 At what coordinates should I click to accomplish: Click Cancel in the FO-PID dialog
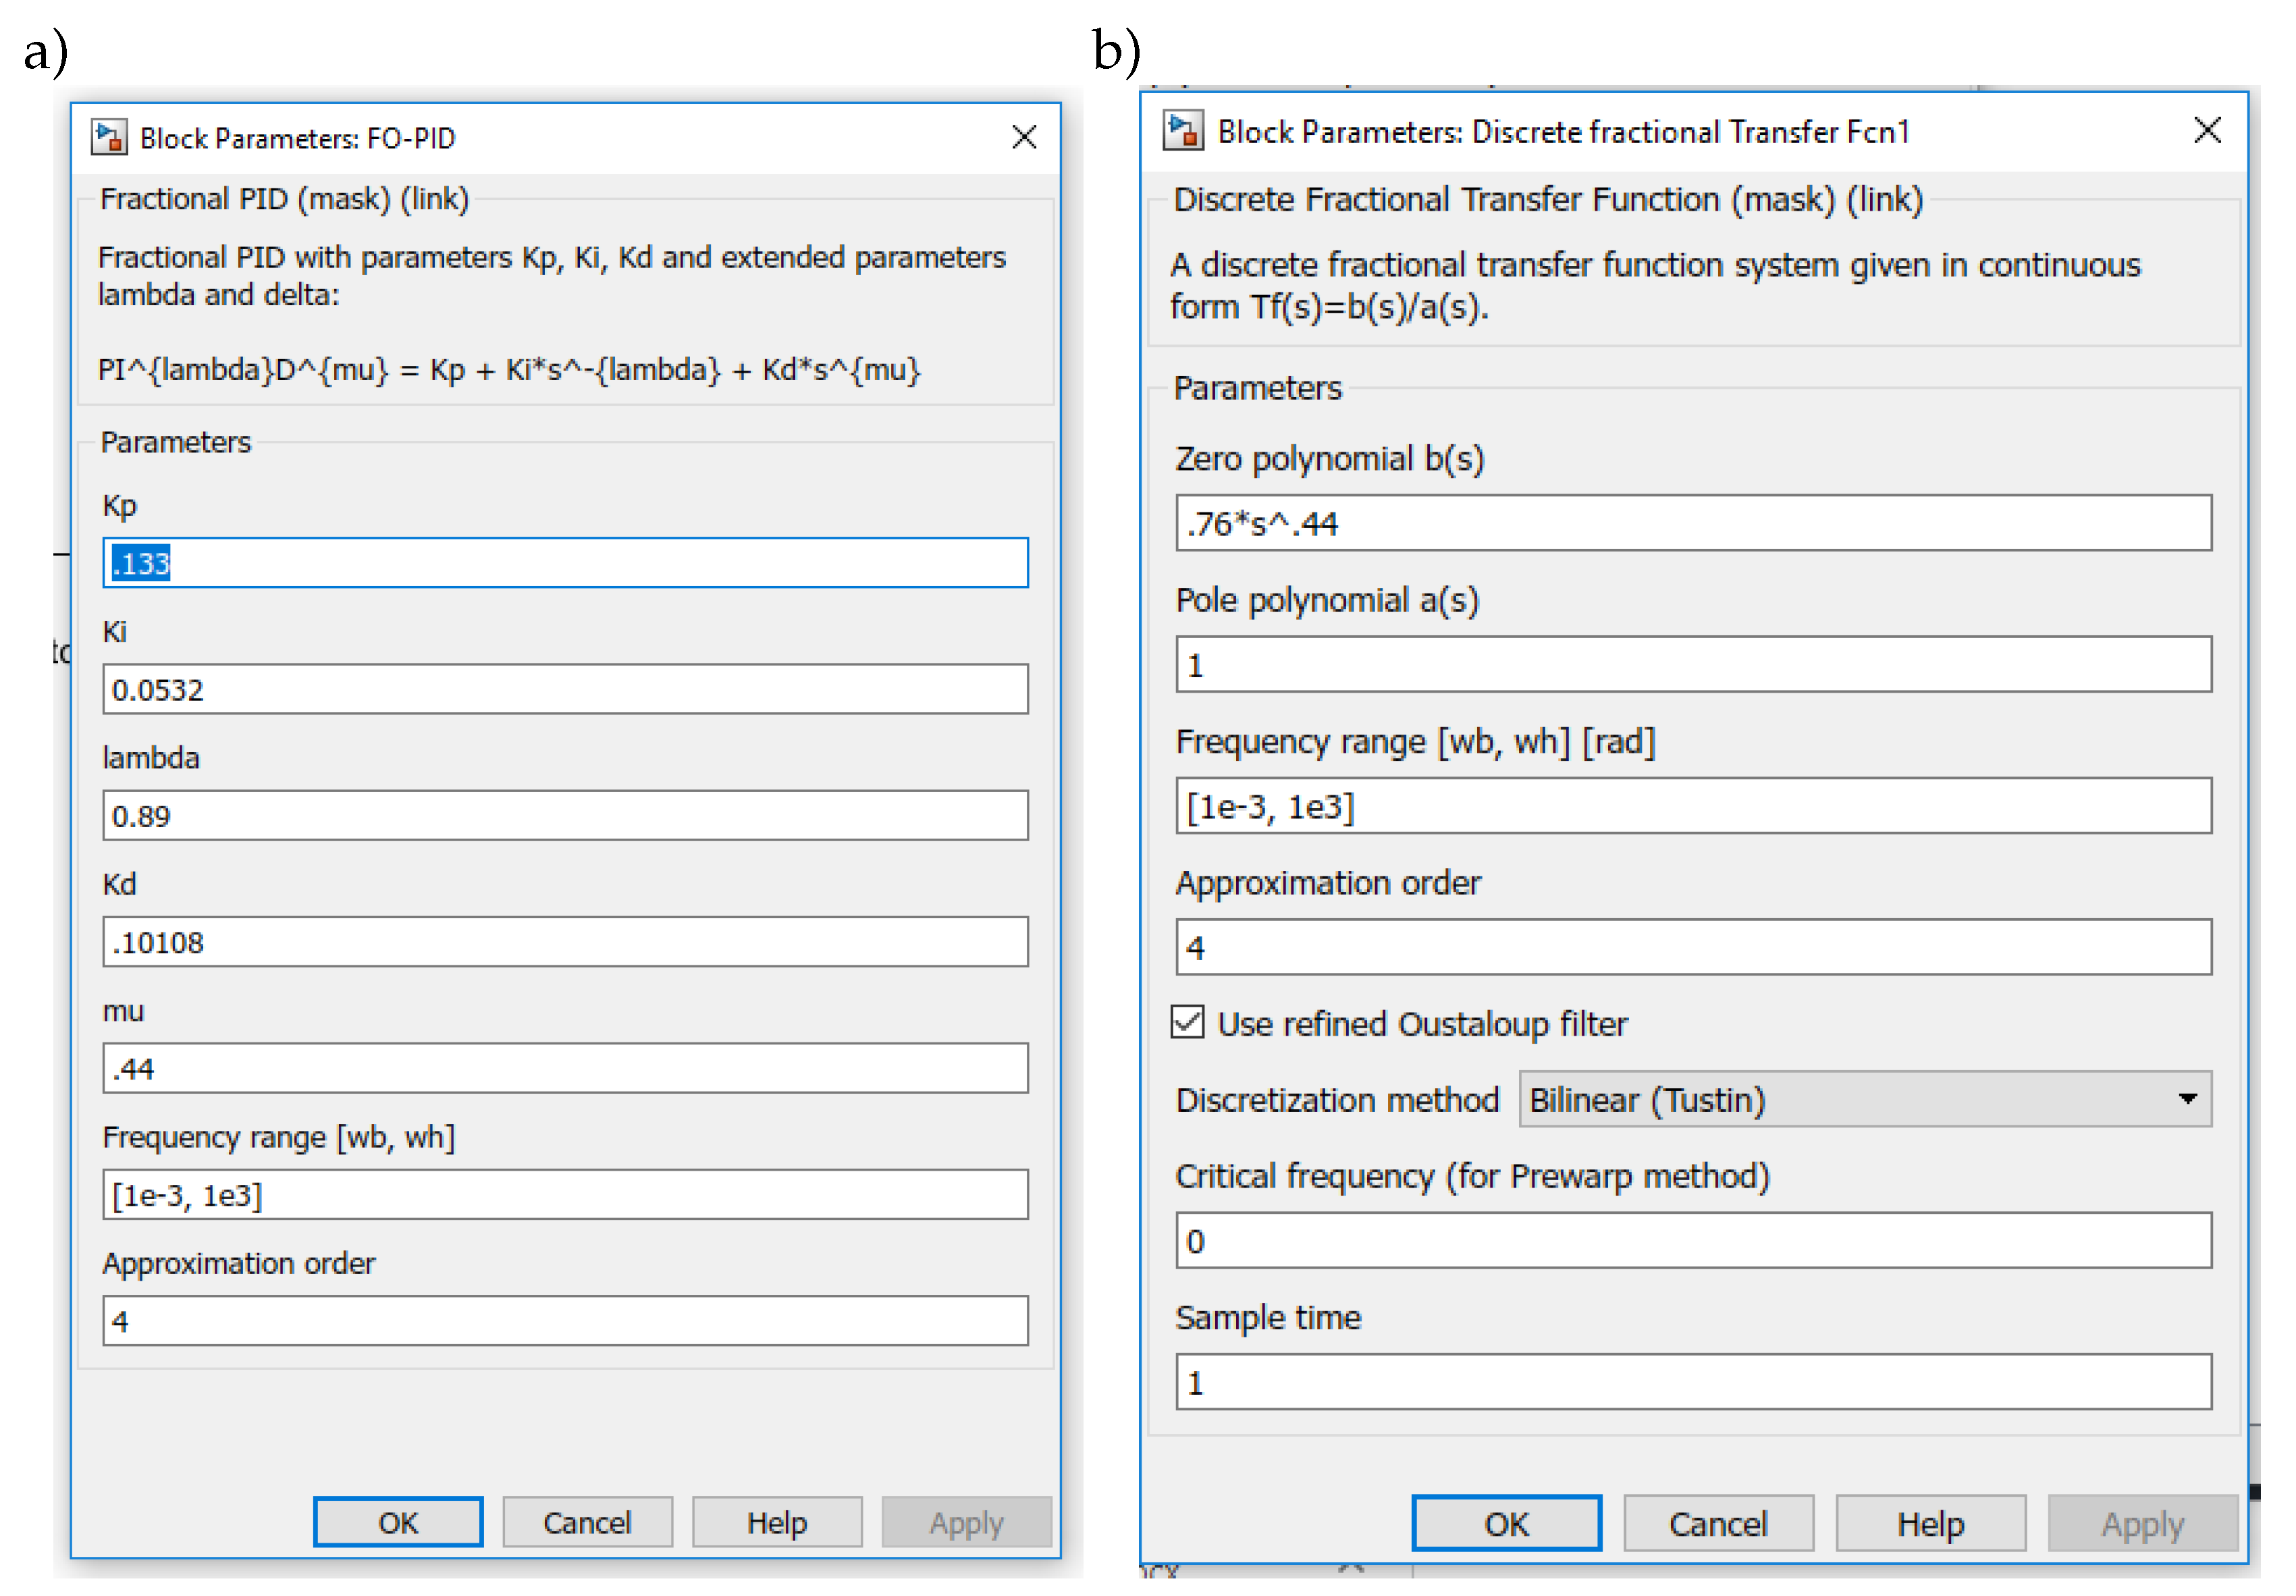[587, 1522]
